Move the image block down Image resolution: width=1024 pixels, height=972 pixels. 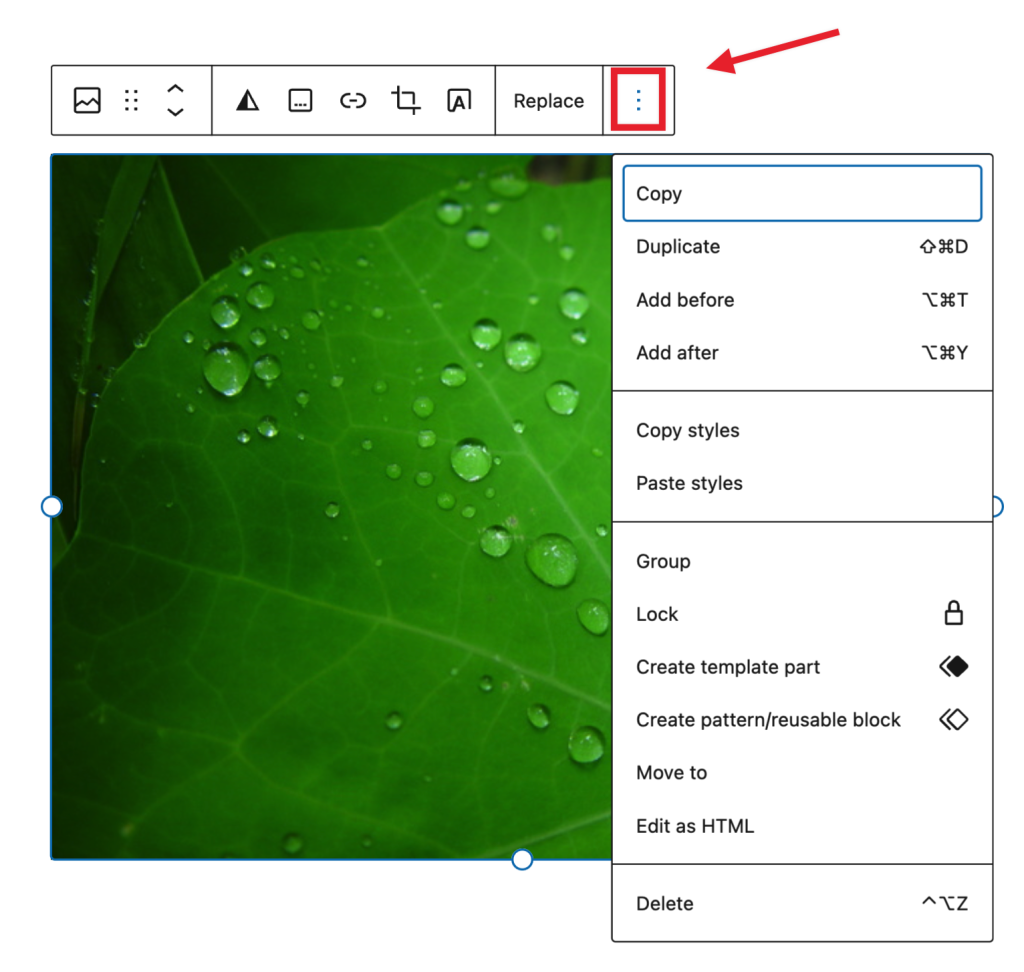pyautogui.click(x=175, y=110)
